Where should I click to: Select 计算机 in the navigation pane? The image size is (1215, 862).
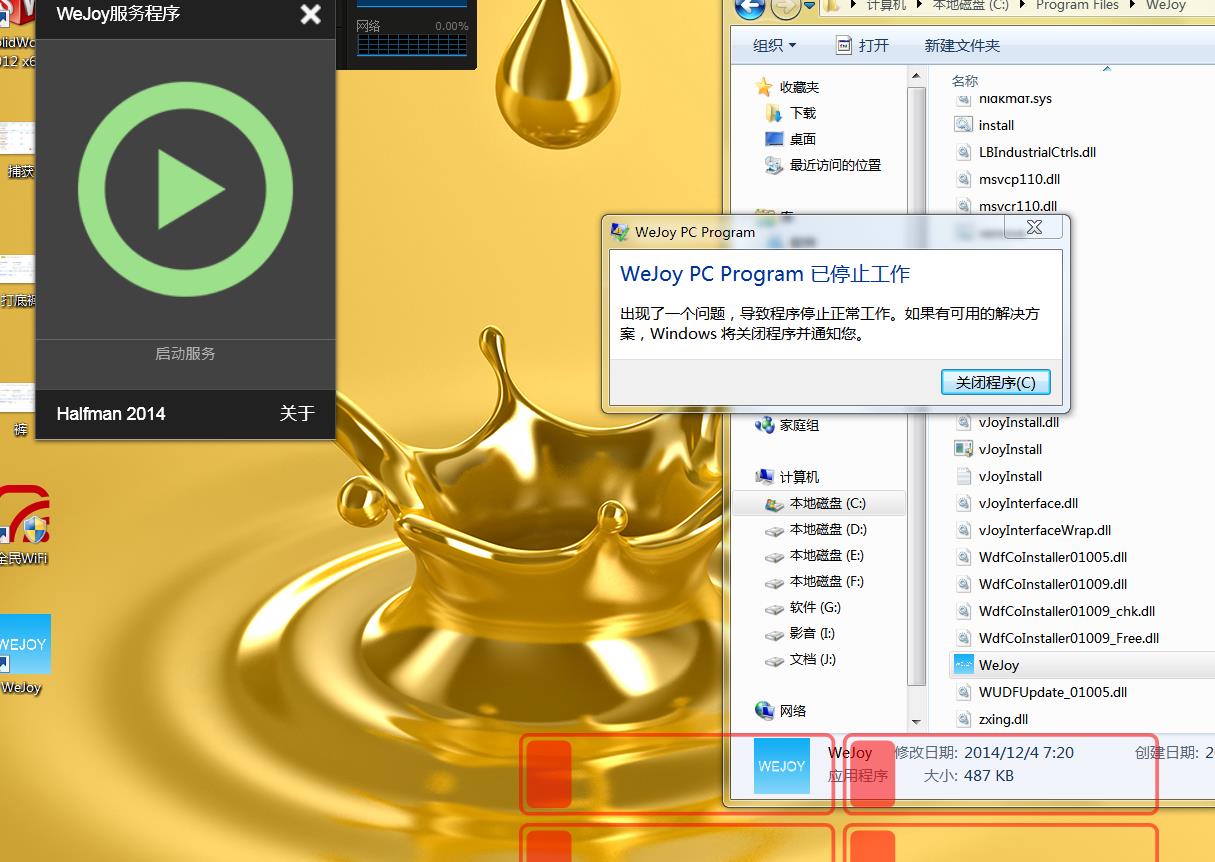point(788,477)
